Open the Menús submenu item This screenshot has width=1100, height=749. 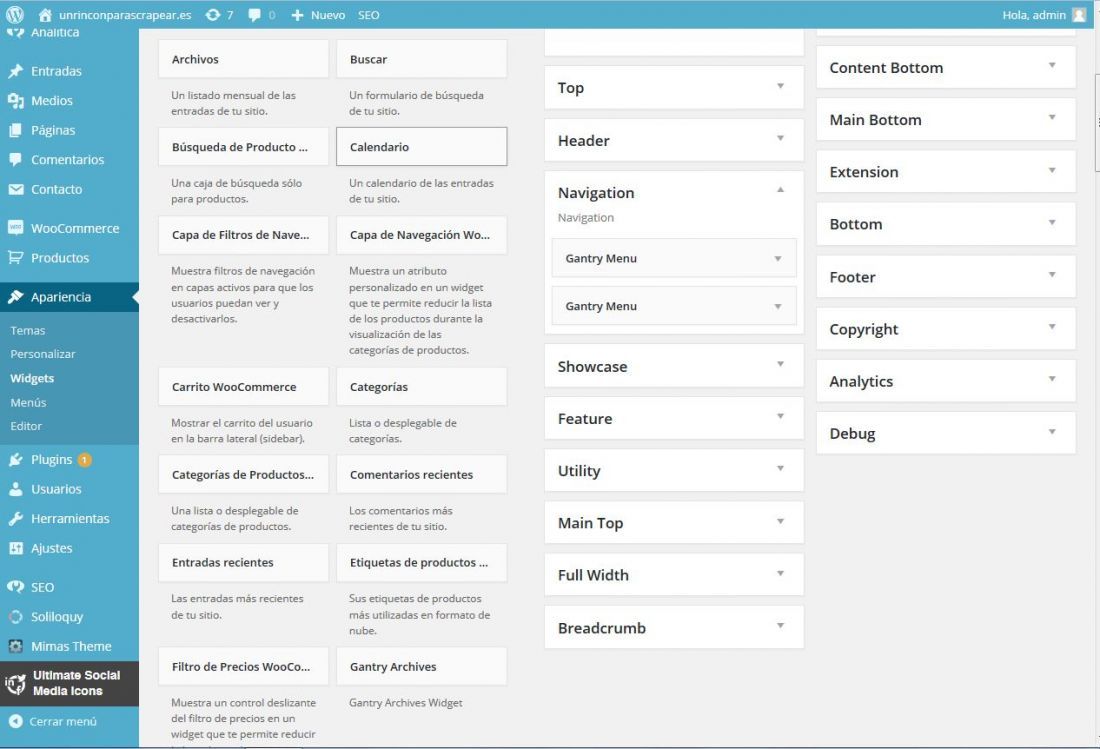28,403
